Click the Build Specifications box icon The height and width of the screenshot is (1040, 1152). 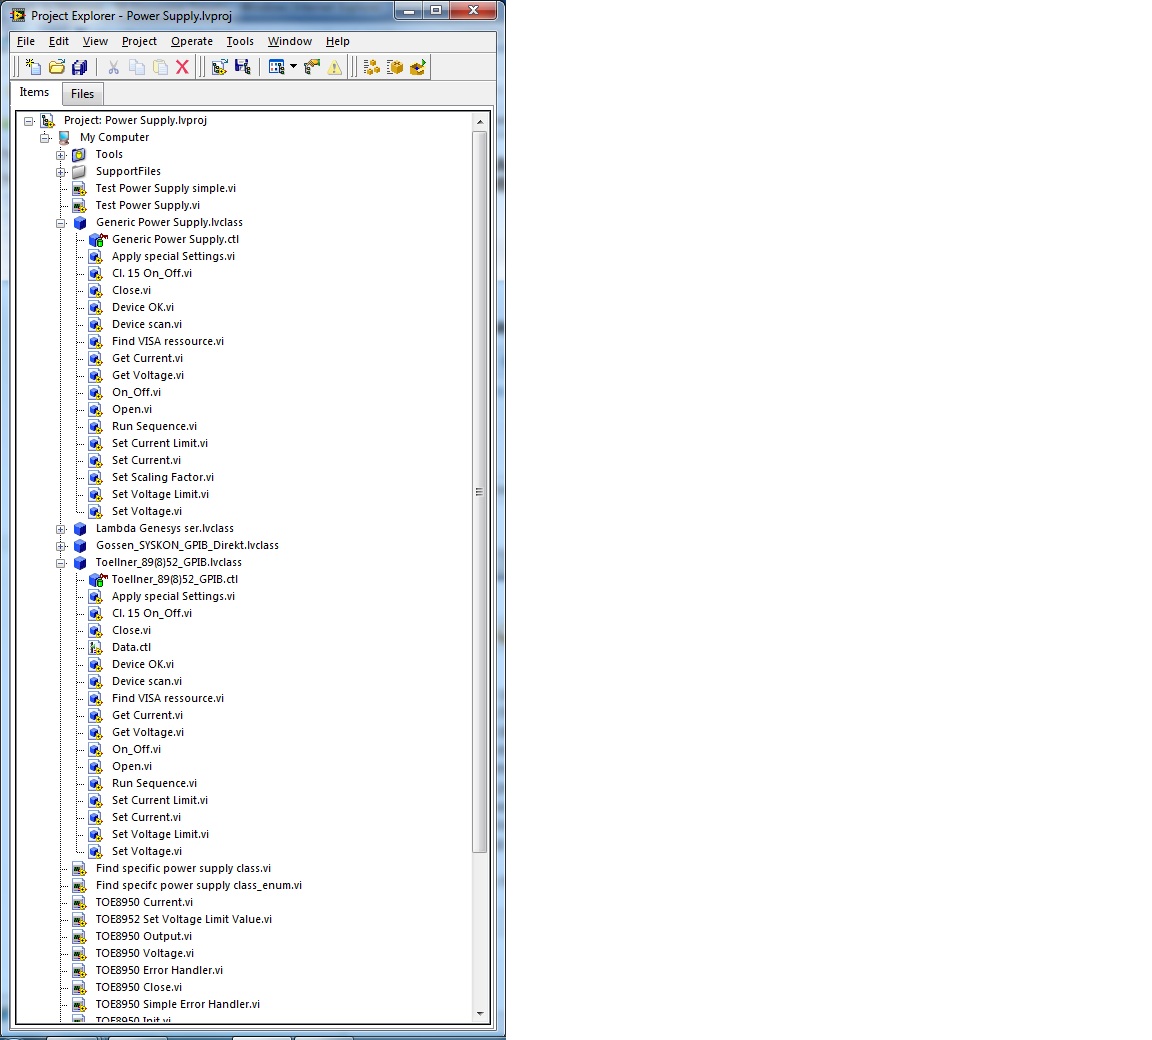point(395,68)
